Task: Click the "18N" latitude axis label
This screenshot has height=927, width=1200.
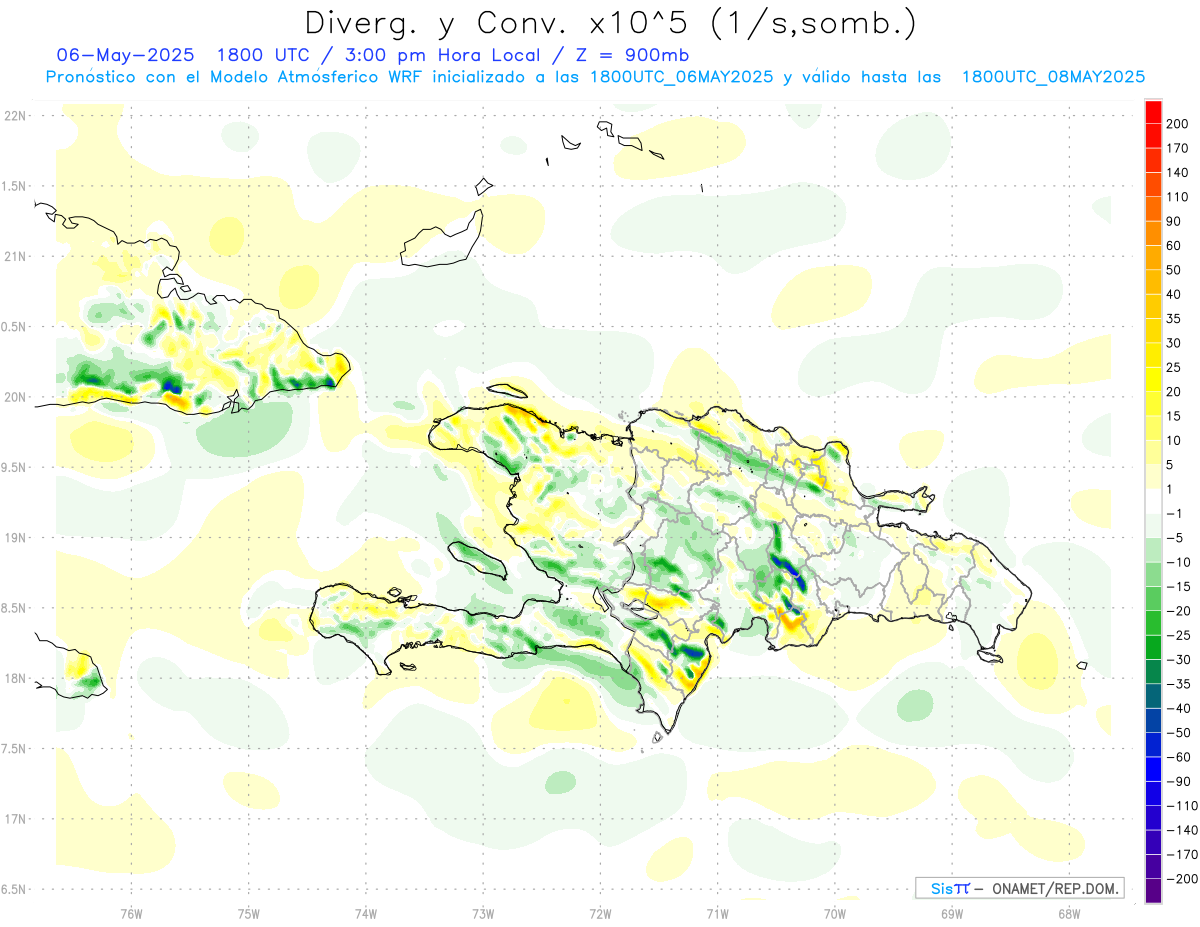Action: [x=15, y=678]
